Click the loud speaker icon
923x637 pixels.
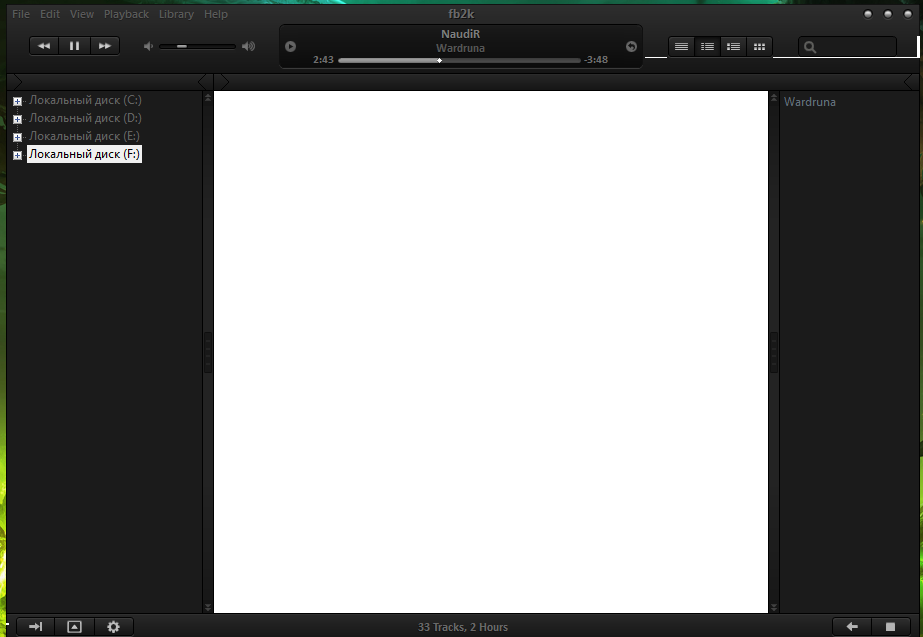coord(248,46)
